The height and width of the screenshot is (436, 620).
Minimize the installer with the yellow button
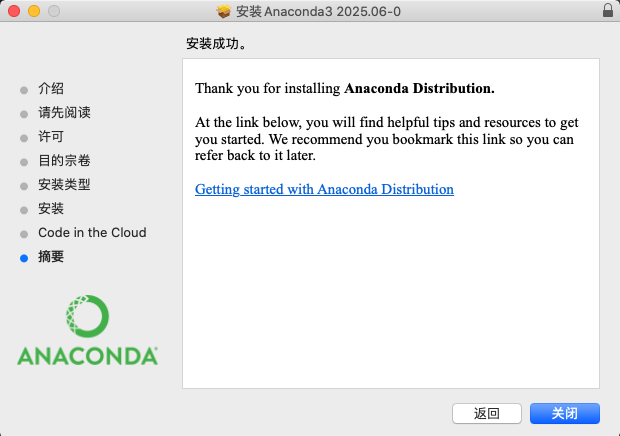pyautogui.click(x=33, y=11)
